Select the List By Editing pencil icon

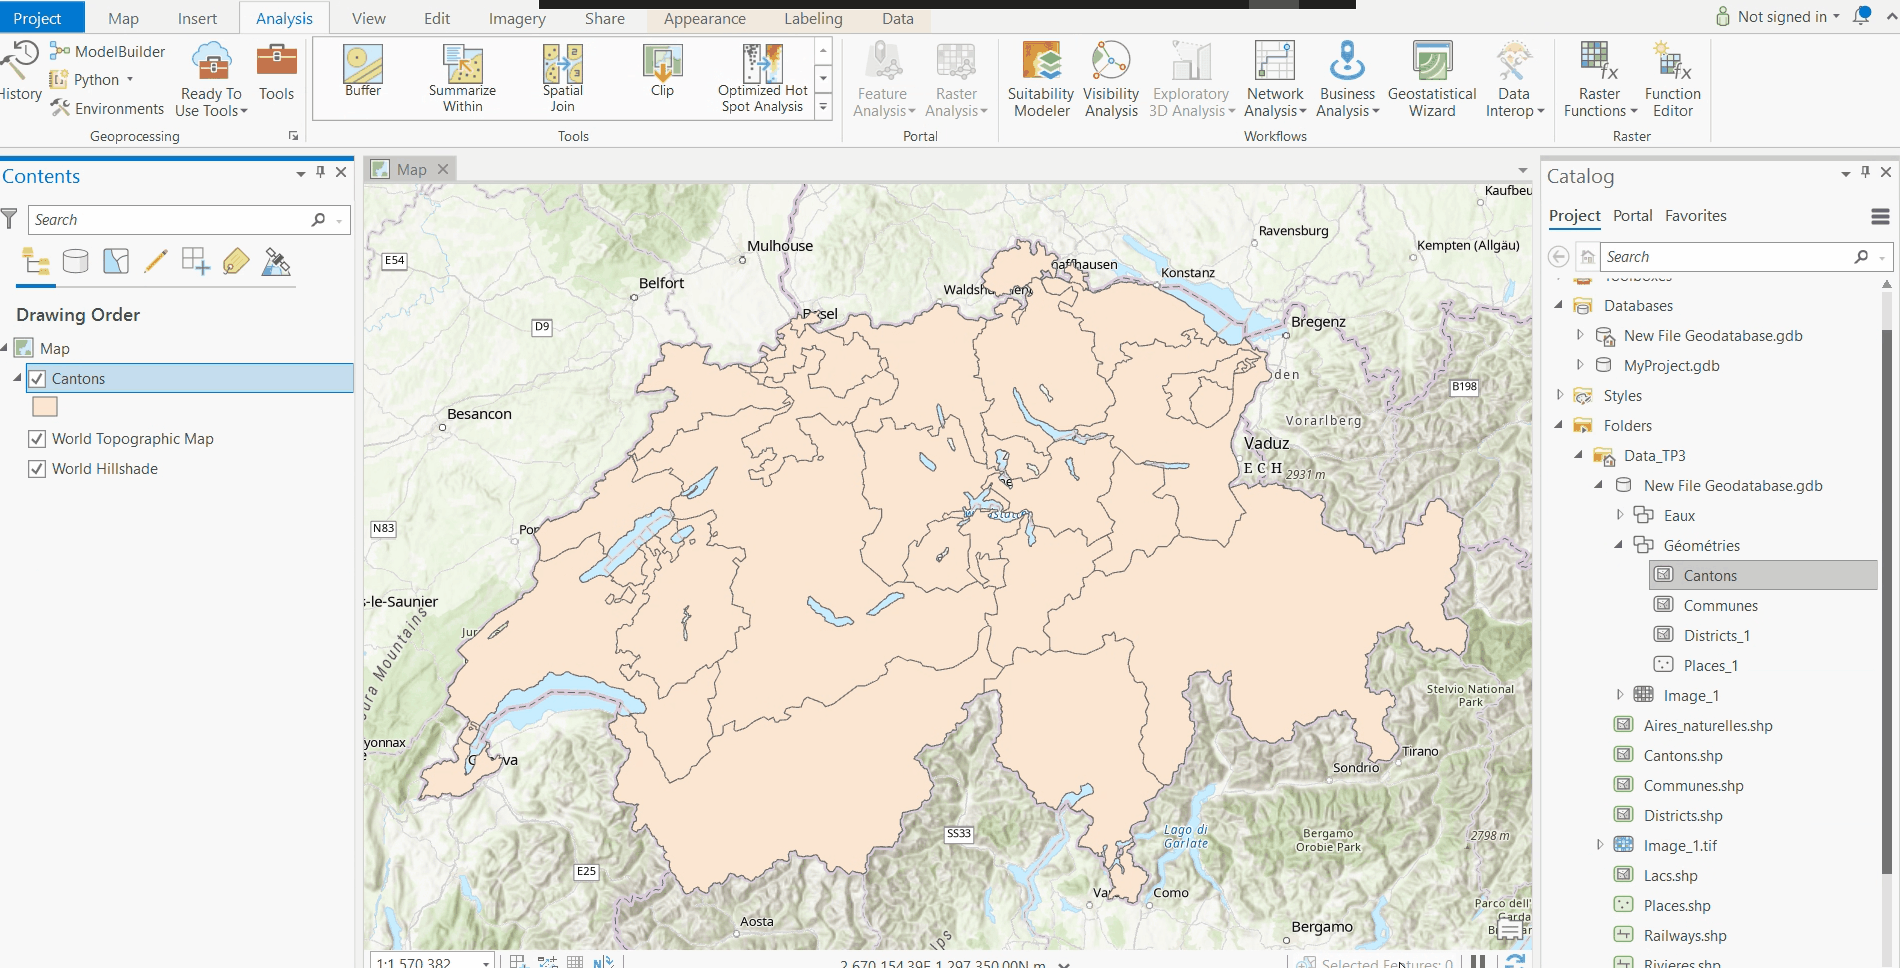(155, 262)
